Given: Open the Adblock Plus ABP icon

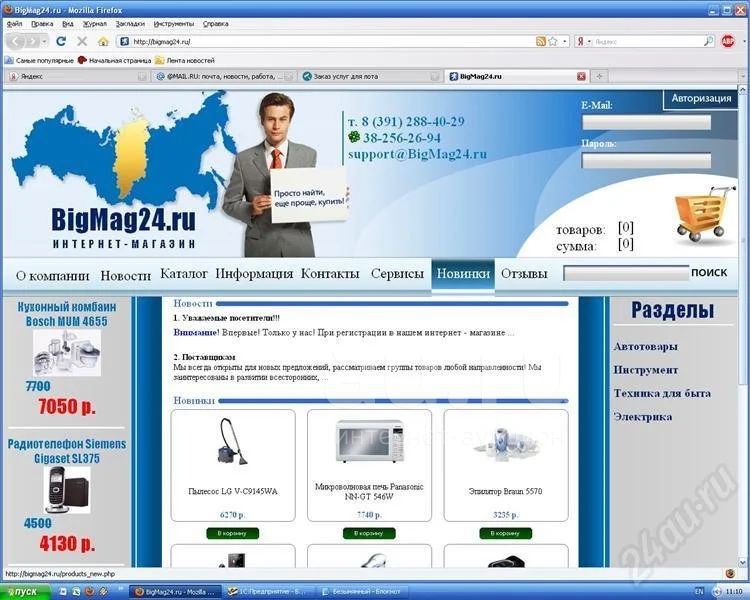Looking at the screenshot, I should [x=728, y=42].
